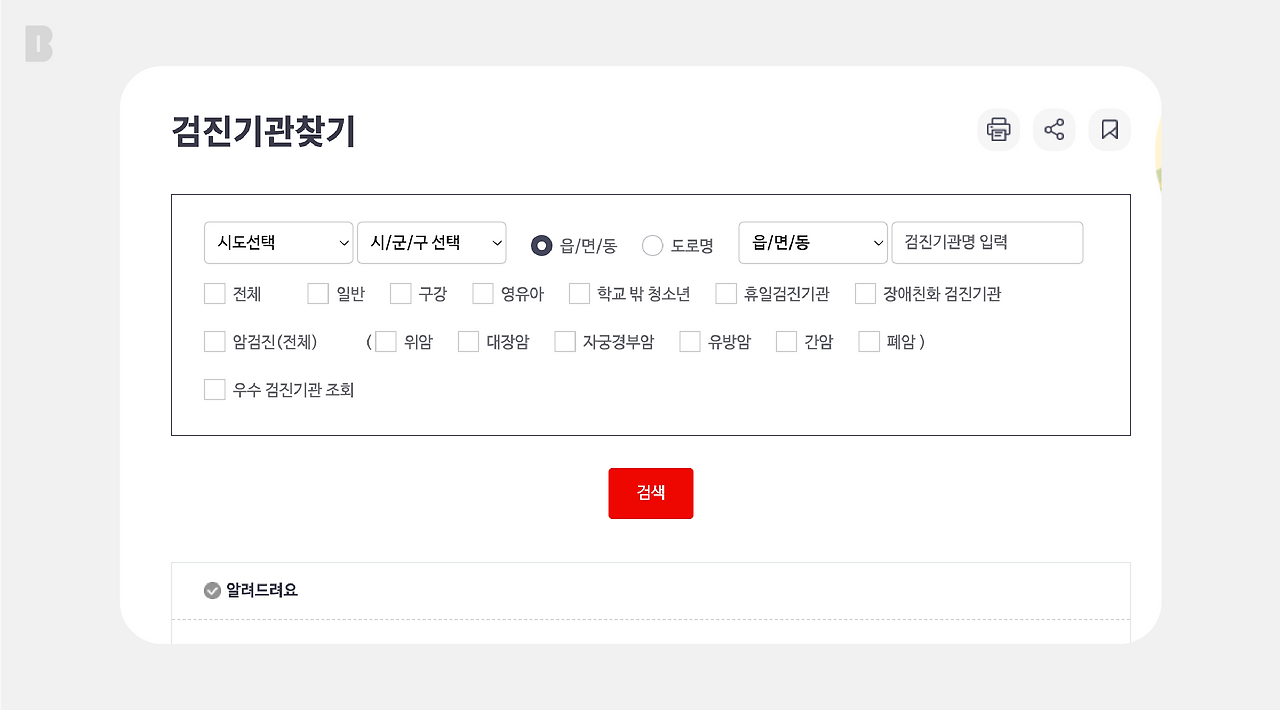Click the 검진기관명 입력 input field
Image resolution: width=1280 pixels, height=710 pixels.
pos(987,242)
